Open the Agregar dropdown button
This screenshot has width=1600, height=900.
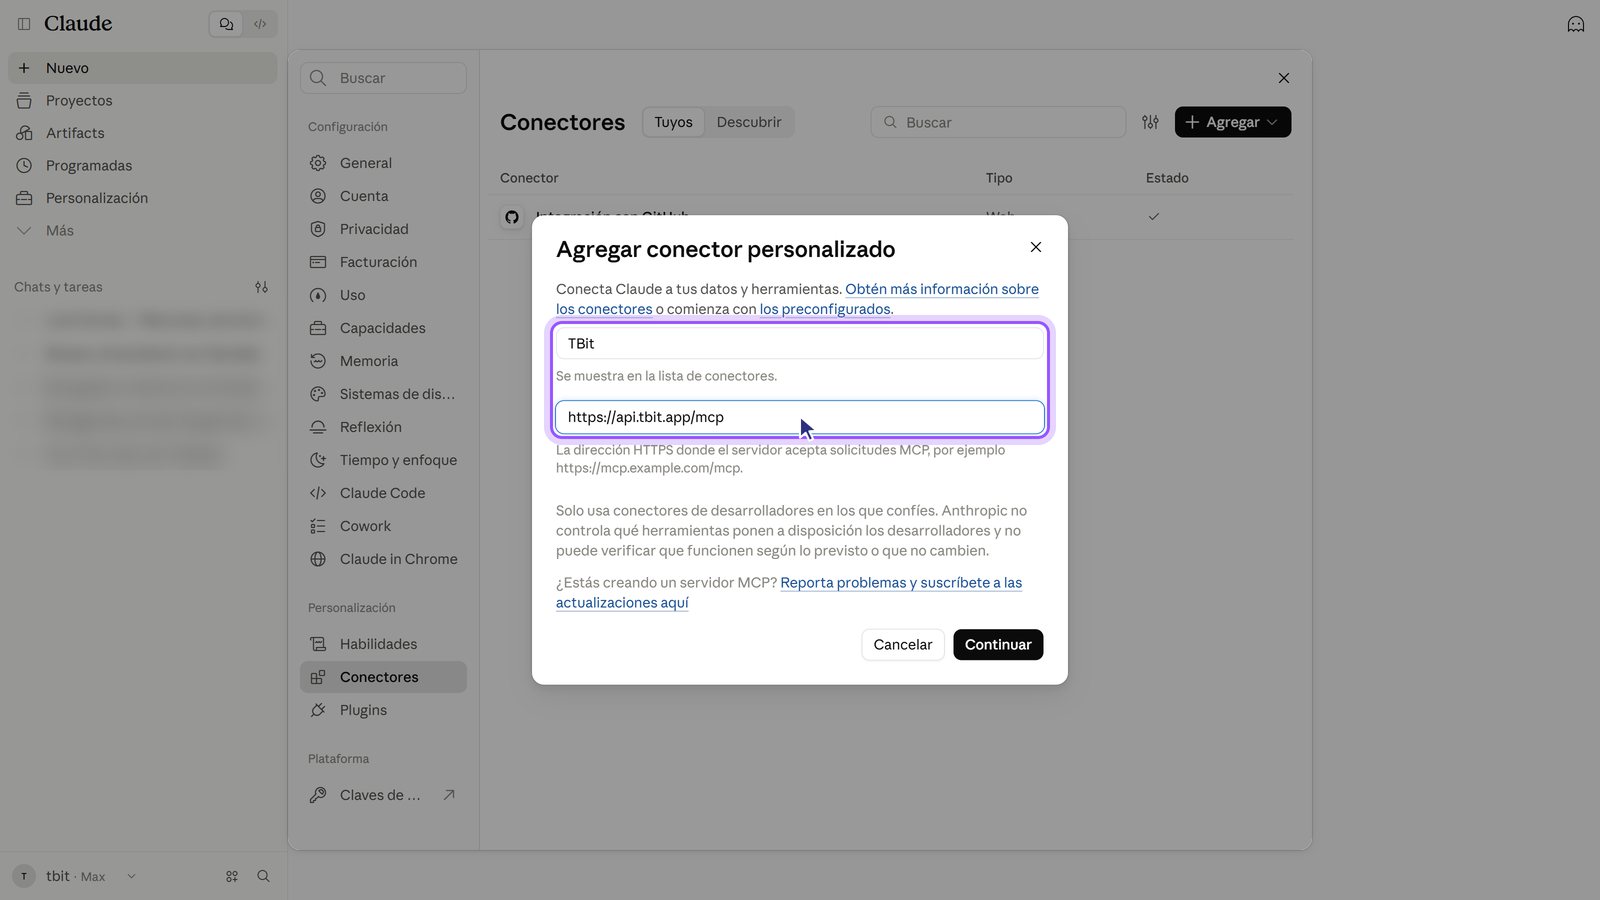click(x=1232, y=122)
